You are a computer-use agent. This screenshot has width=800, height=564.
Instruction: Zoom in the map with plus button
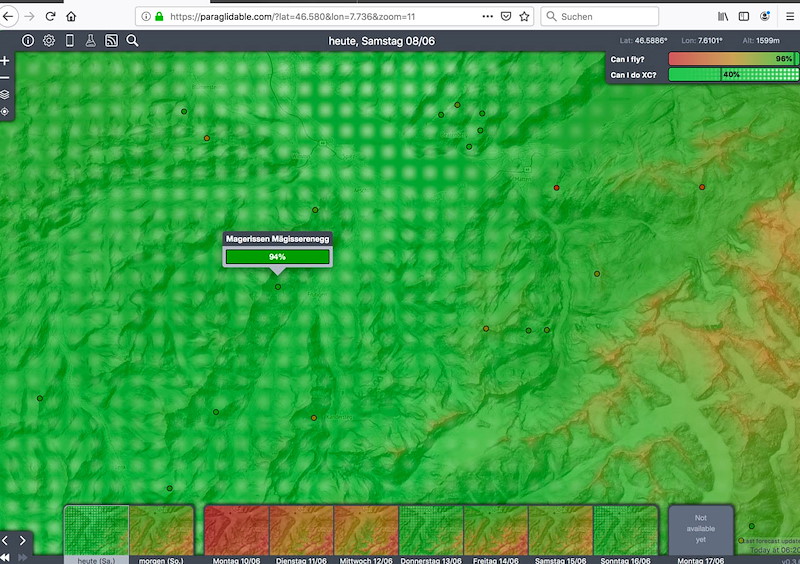[x=5, y=61]
